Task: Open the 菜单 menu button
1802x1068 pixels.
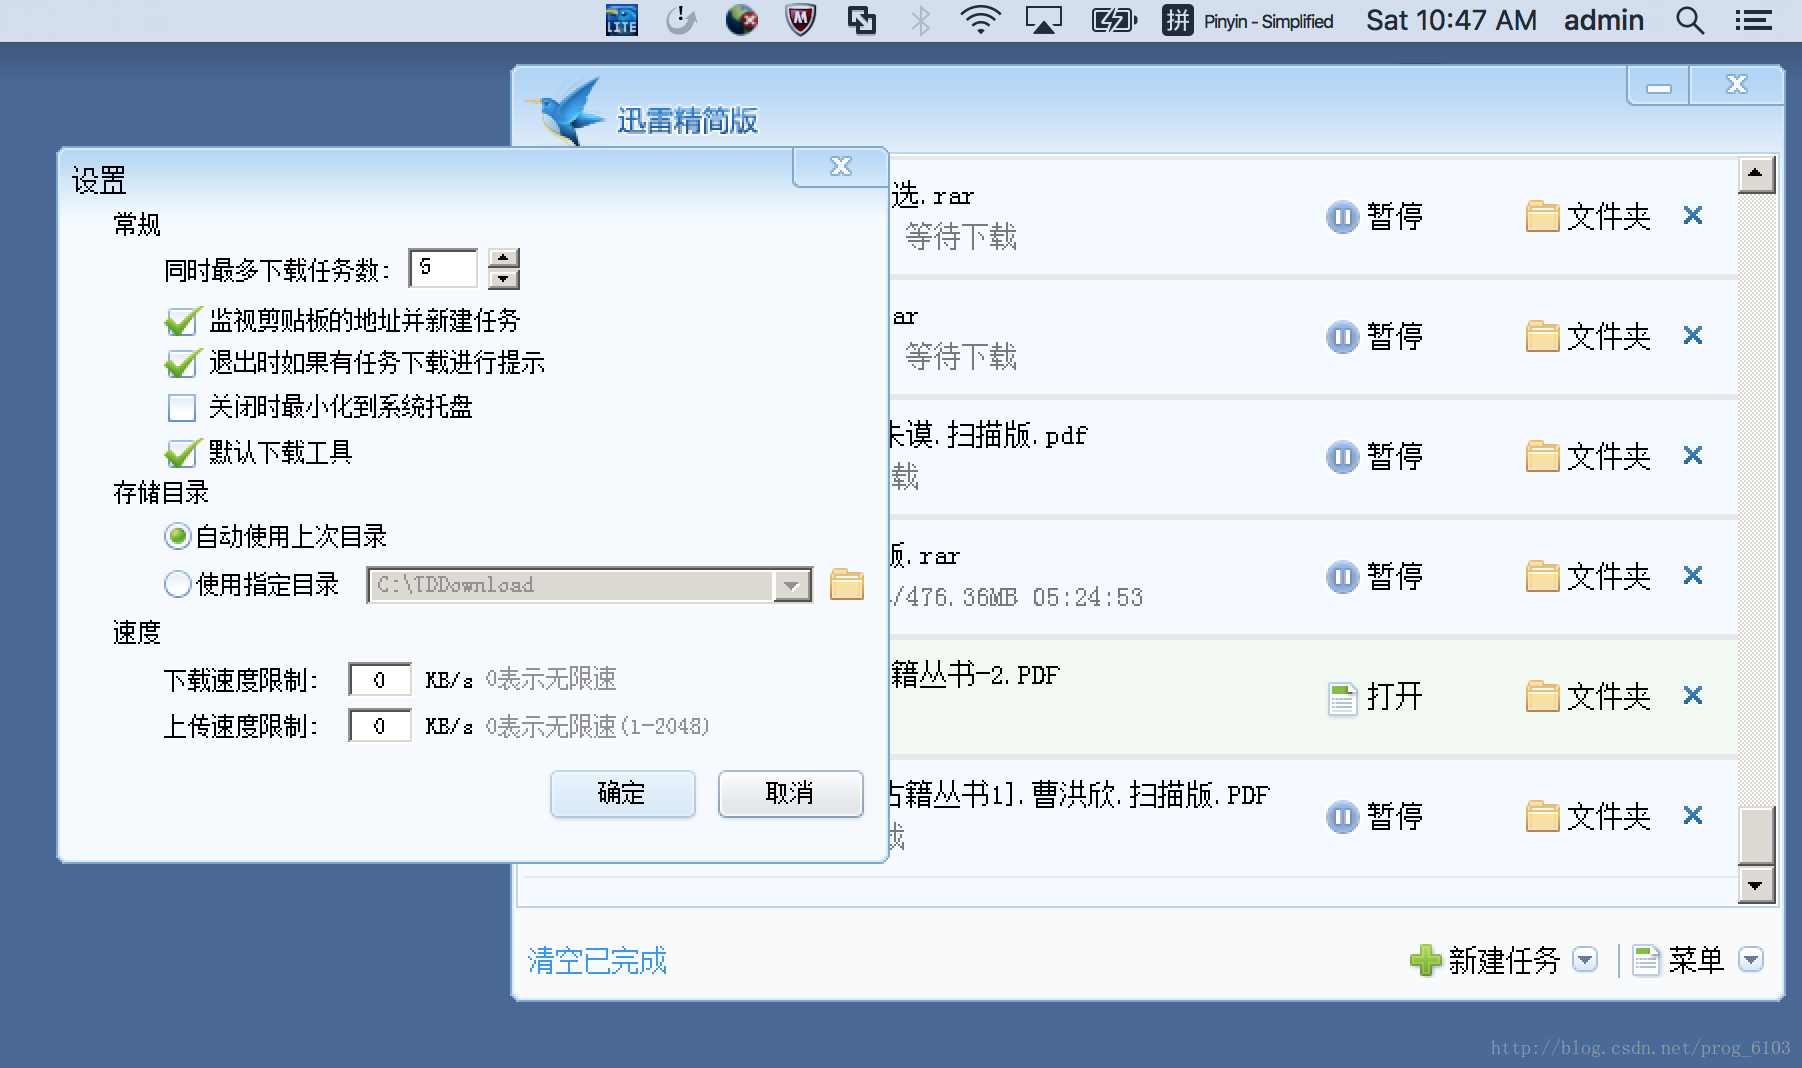Action: [1679, 960]
